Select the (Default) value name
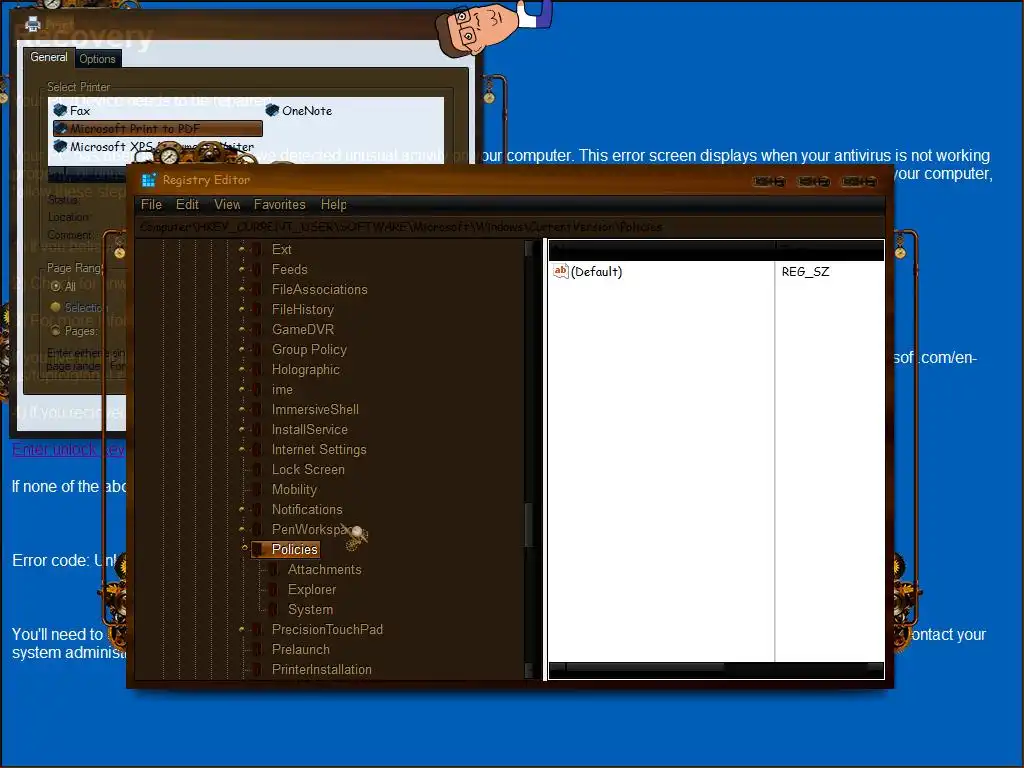1024x768 pixels. click(596, 272)
